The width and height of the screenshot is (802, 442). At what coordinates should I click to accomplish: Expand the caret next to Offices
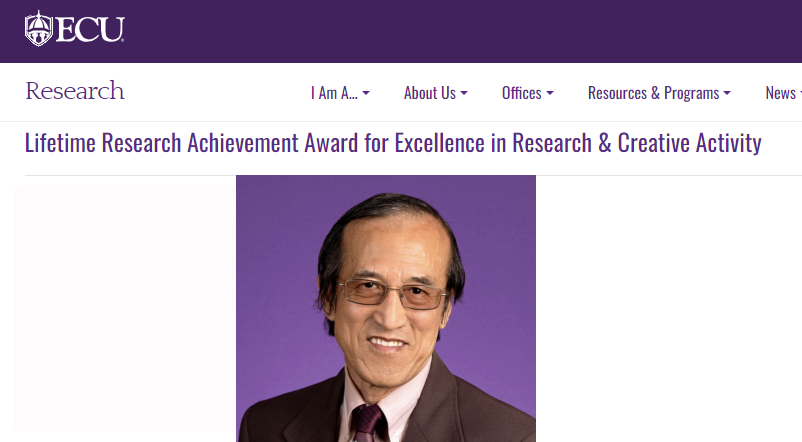pos(550,93)
